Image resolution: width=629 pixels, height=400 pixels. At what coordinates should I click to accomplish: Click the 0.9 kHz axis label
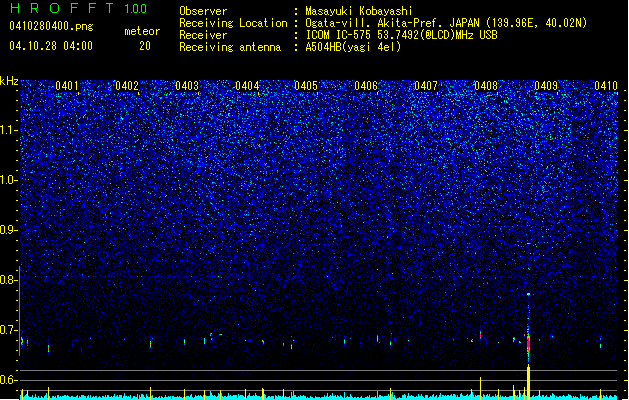click(x=9, y=230)
